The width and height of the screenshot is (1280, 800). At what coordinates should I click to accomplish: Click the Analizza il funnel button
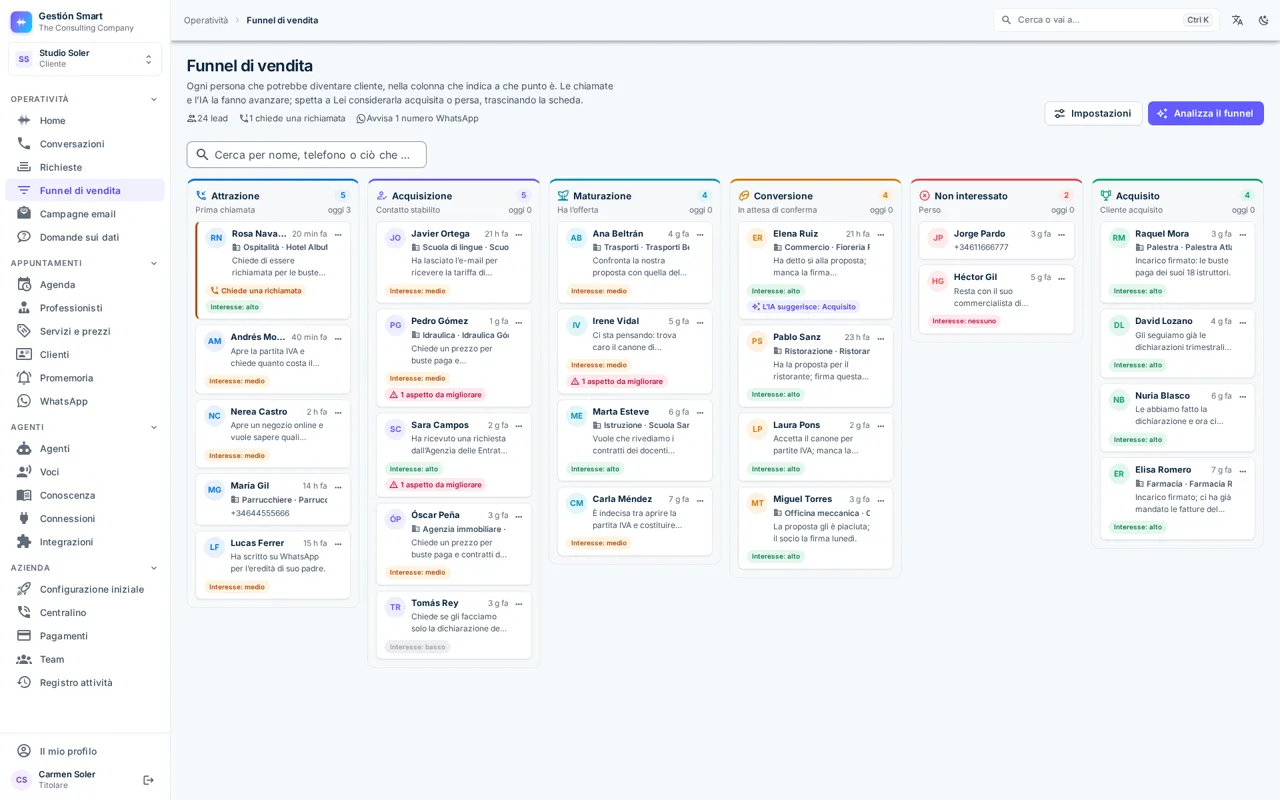click(x=1205, y=113)
